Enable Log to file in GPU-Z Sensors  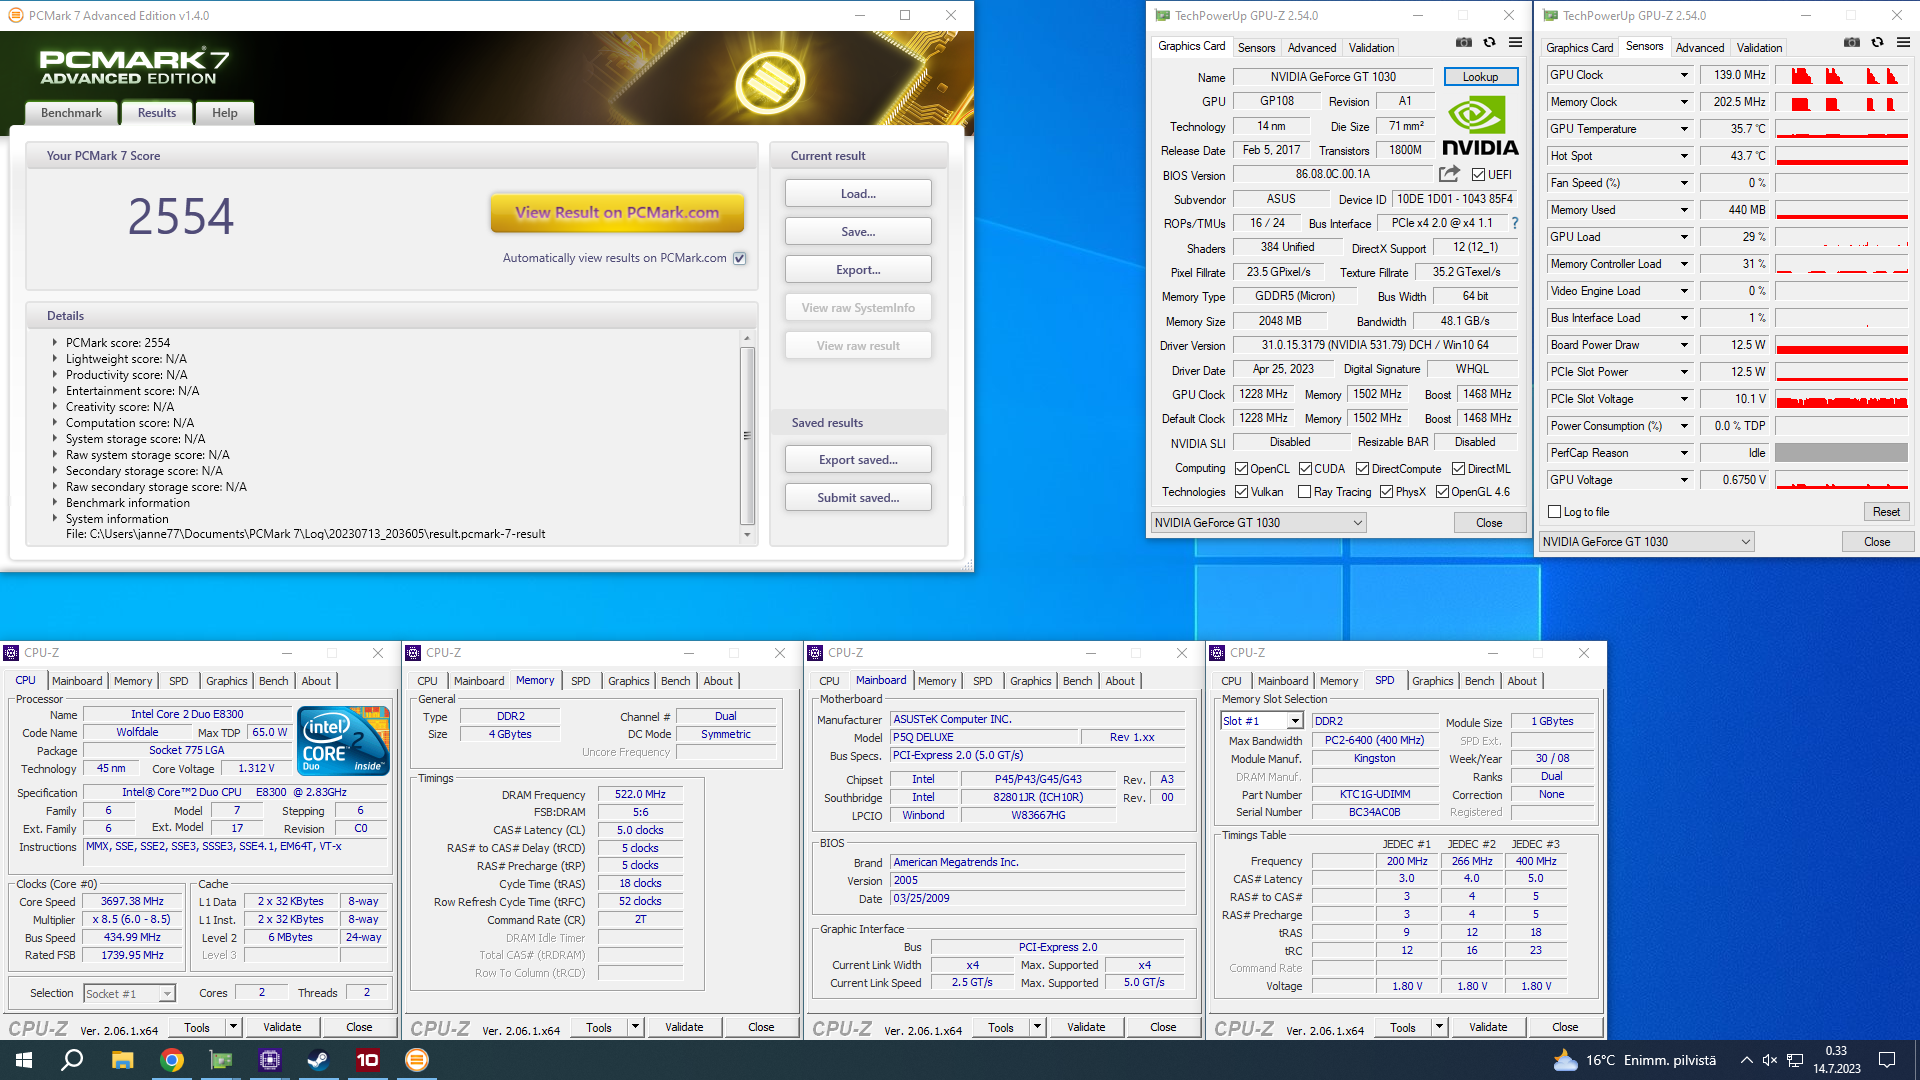[1554, 512]
